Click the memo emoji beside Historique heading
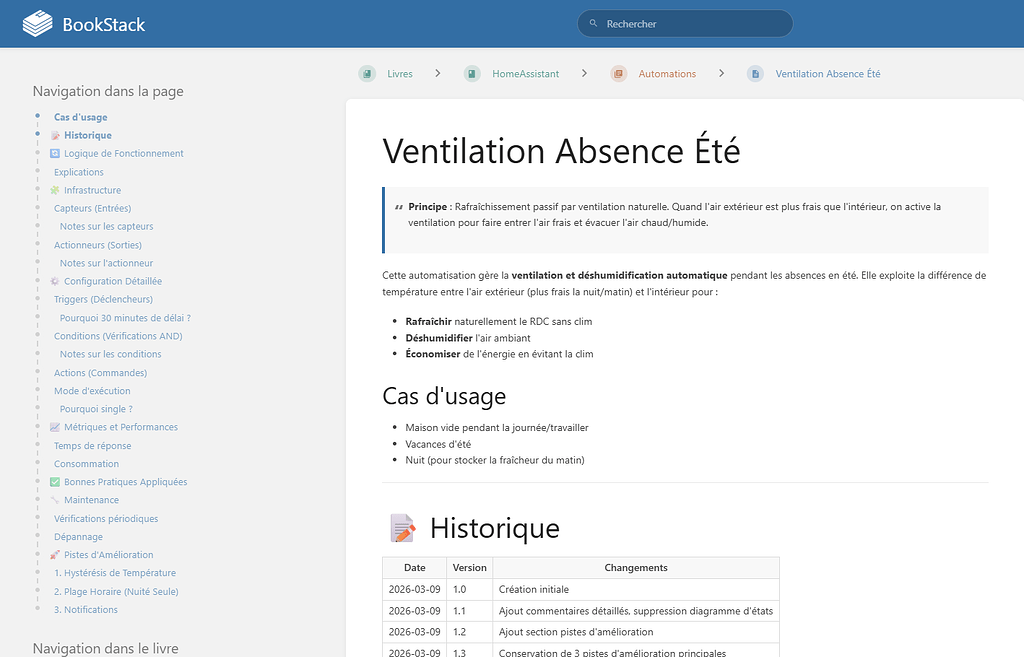Image resolution: width=1024 pixels, height=657 pixels. click(402, 528)
